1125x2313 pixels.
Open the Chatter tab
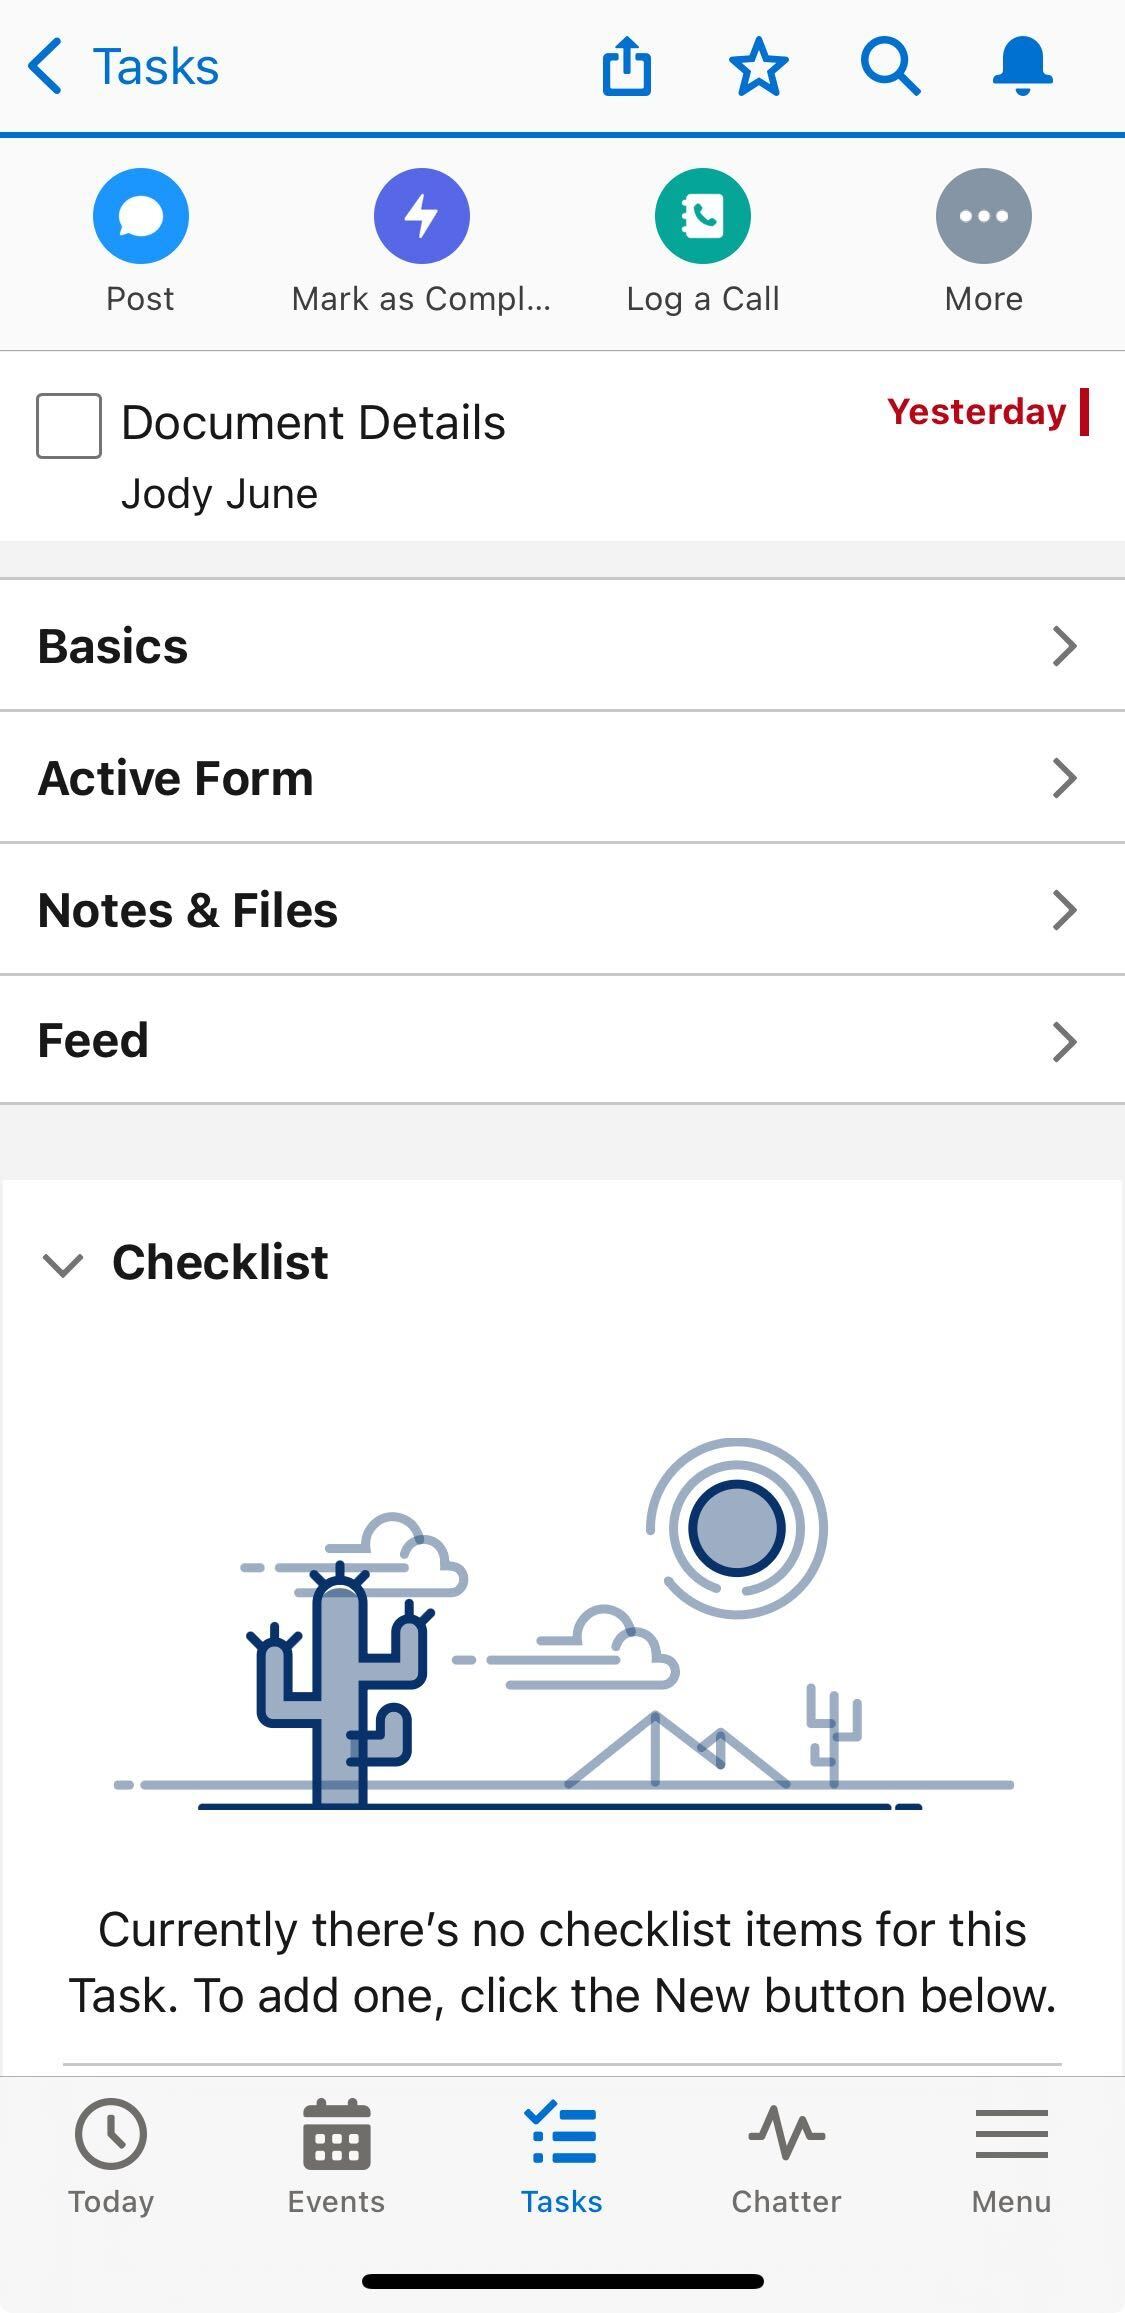pos(787,2155)
